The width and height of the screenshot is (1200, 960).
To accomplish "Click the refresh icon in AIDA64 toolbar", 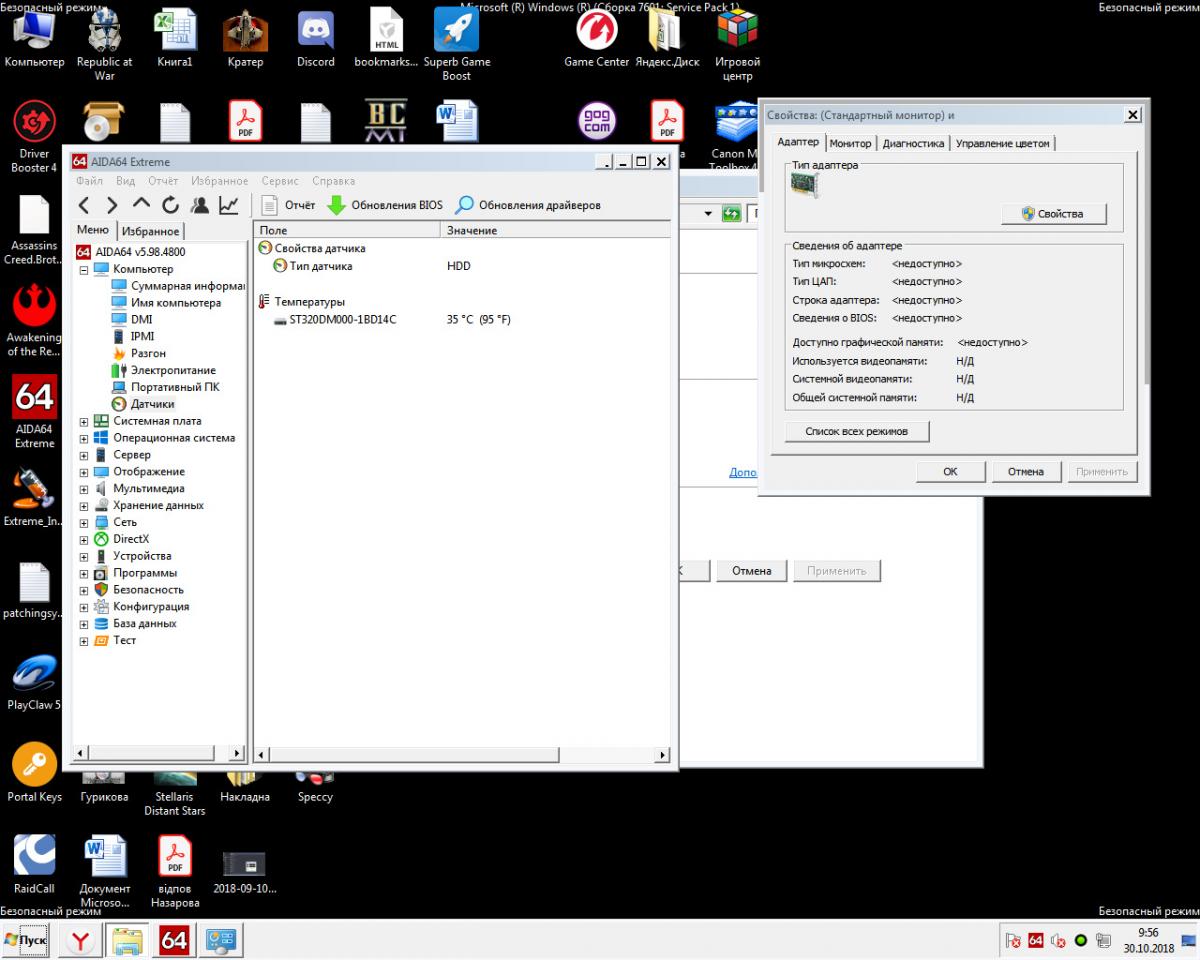I will pos(170,205).
